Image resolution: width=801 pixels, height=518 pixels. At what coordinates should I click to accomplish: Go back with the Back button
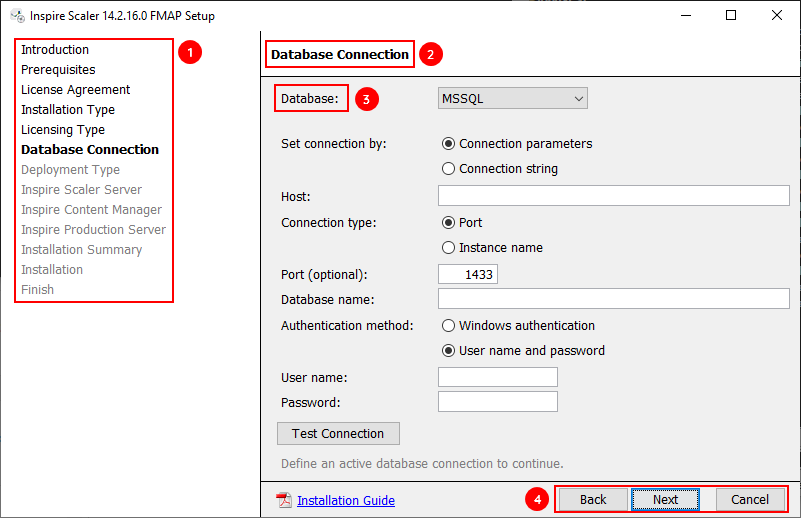pos(593,500)
